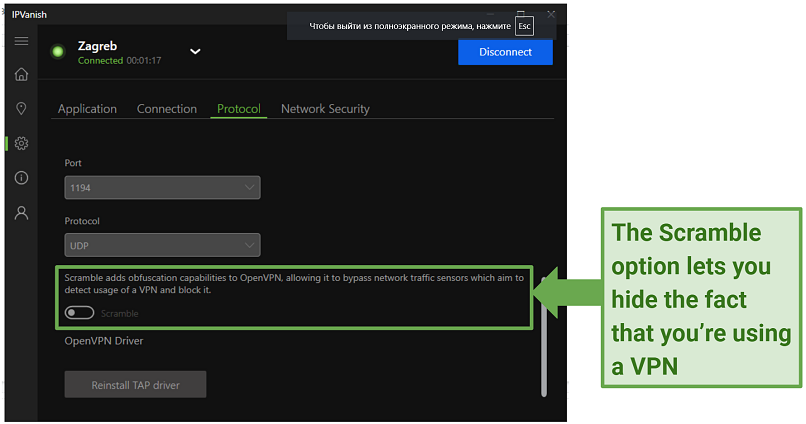Open the hamburger menu in IPVanish sidebar
Viewport: 806px width, 424px height.
(x=21, y=41)
